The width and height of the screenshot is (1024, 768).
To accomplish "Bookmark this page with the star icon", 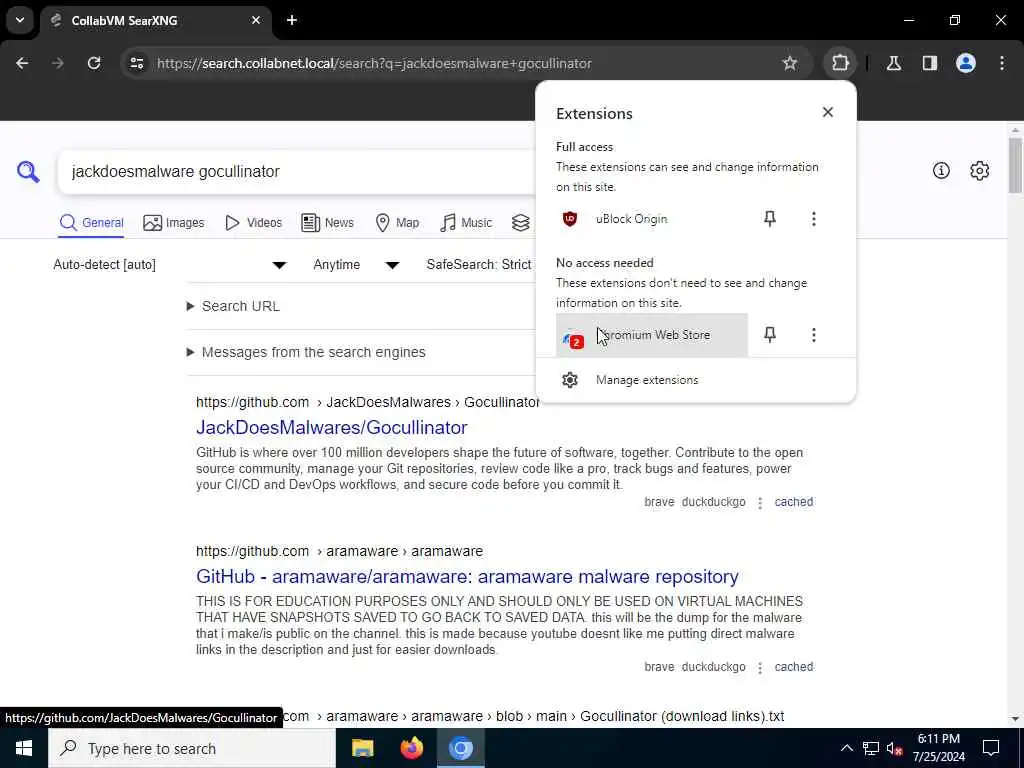I will [x=790, y=63].
